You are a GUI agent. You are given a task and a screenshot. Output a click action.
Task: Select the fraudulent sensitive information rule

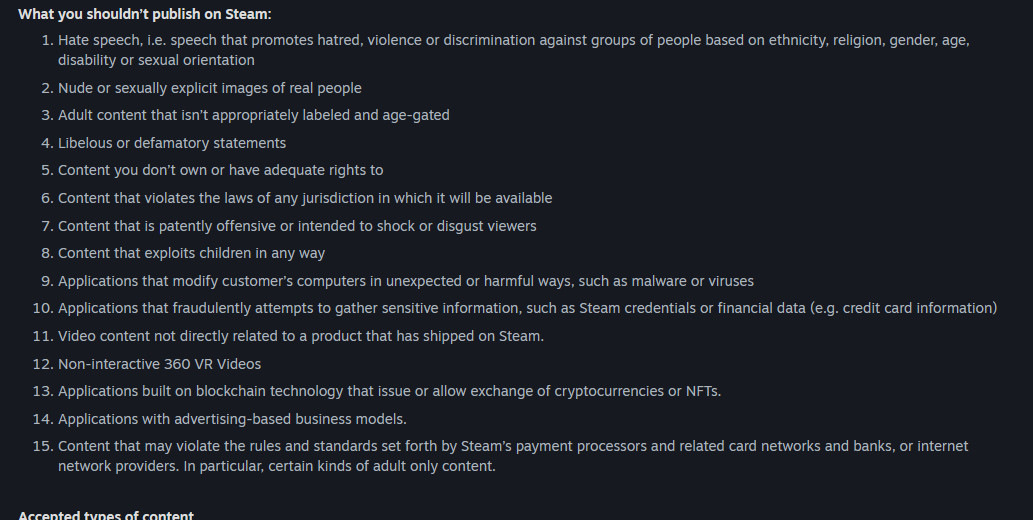528,308
